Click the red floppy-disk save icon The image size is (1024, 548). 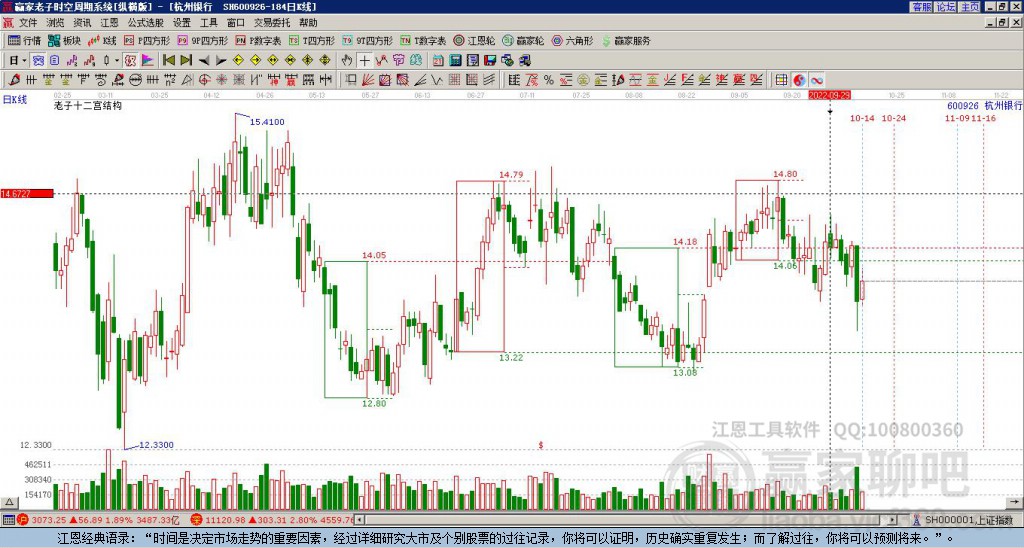click(490, 61)
